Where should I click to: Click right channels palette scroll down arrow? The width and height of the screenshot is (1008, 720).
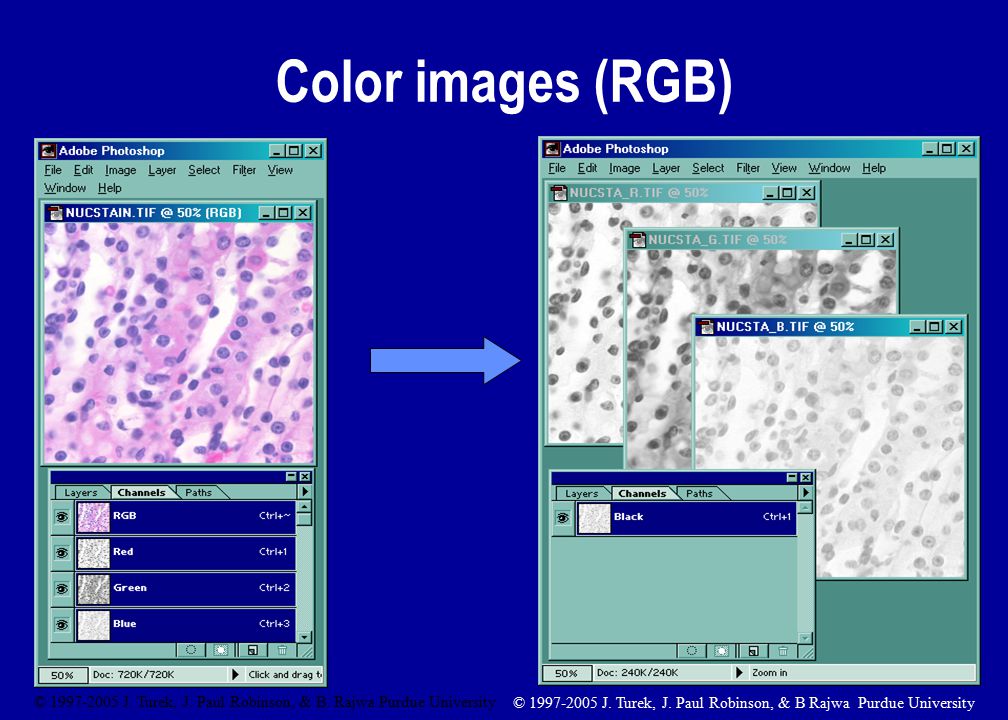pyautogui.click(x=805, y=638)
